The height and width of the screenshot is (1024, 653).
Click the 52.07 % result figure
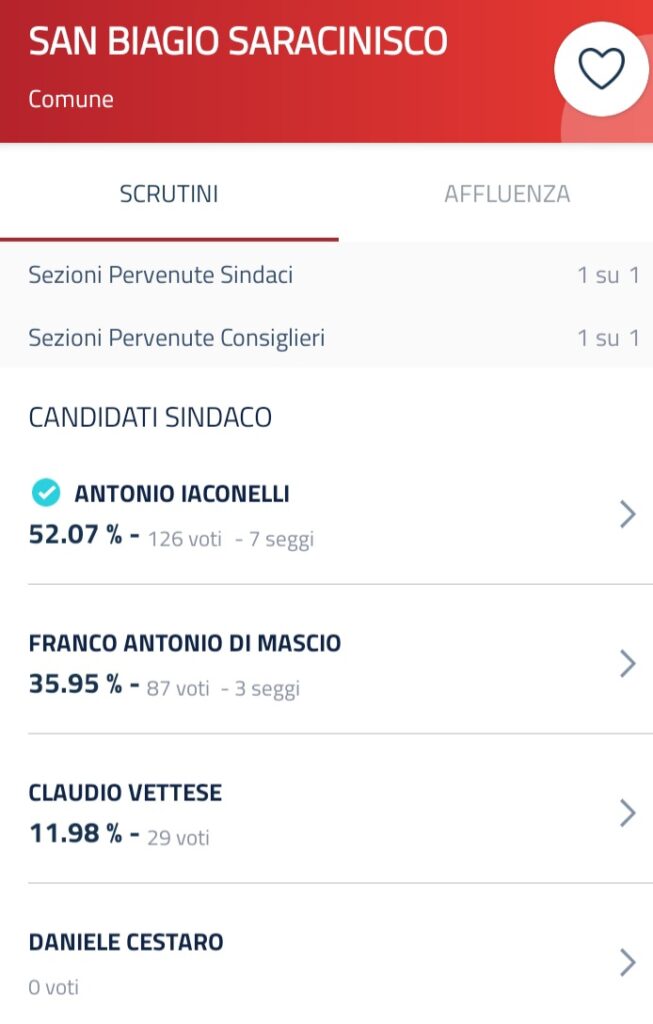[x=76, y=535]
